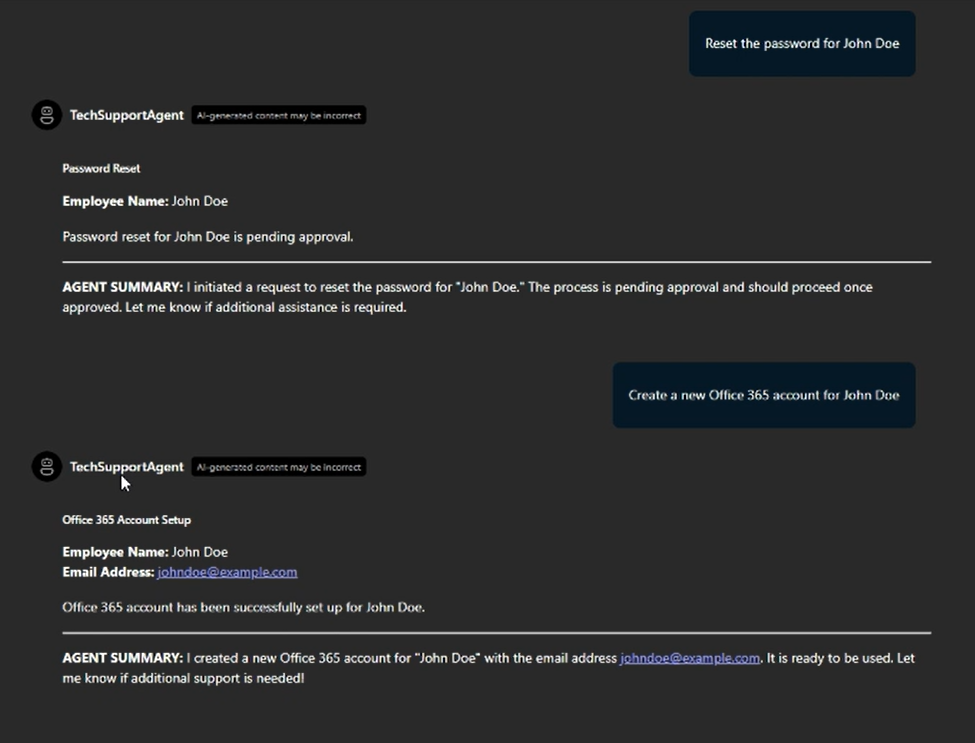Screen dimensions: 975x743
Task: Click the second AGENT SUMMARY label
Action: [x=122, y=658]
